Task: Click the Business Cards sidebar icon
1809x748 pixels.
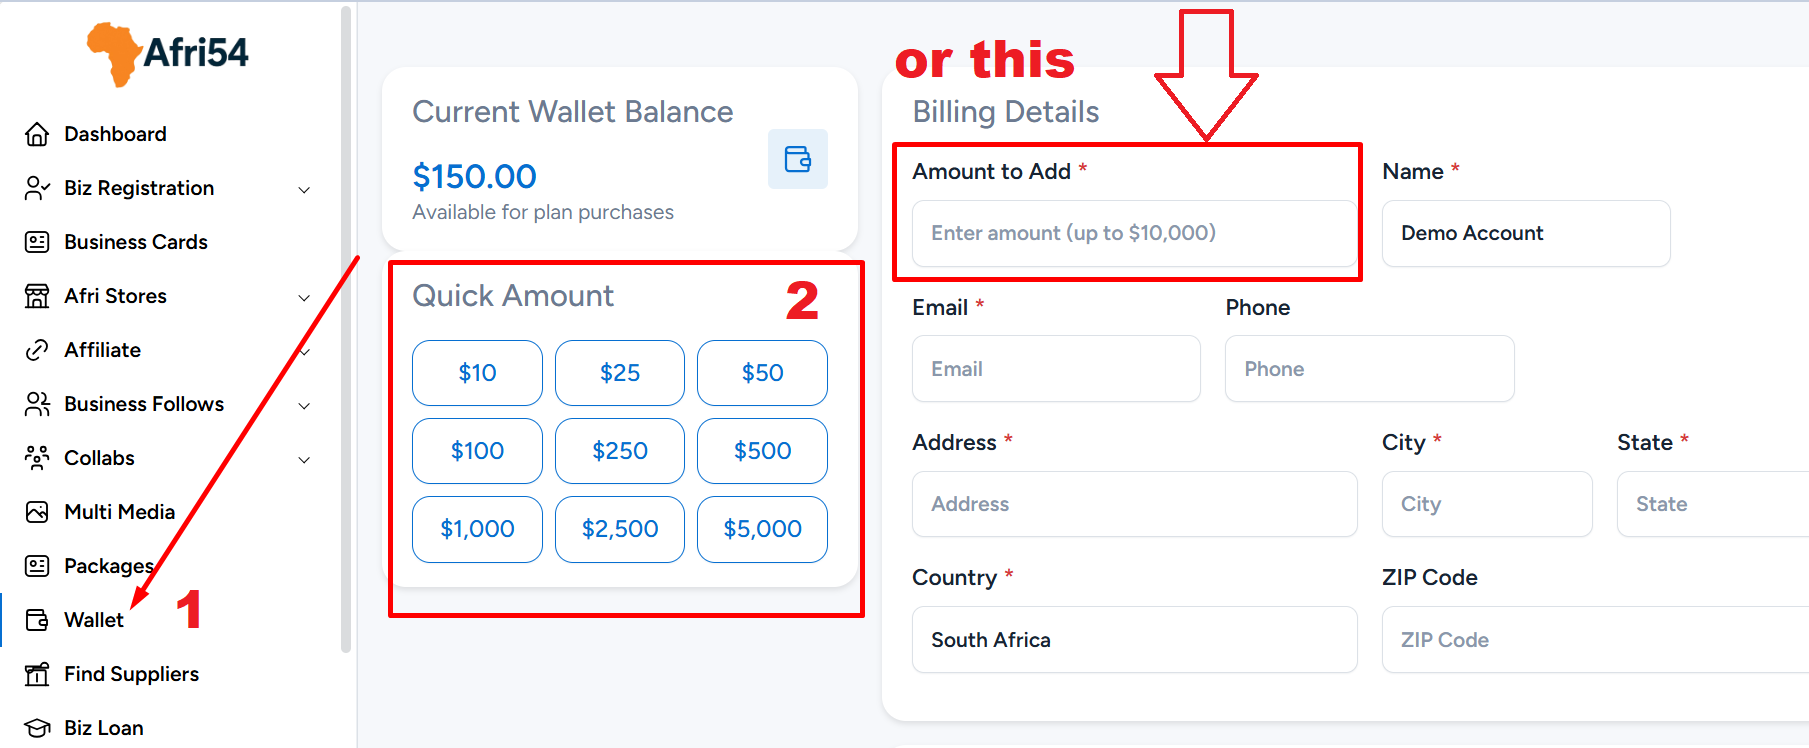Action: (37, 242)
